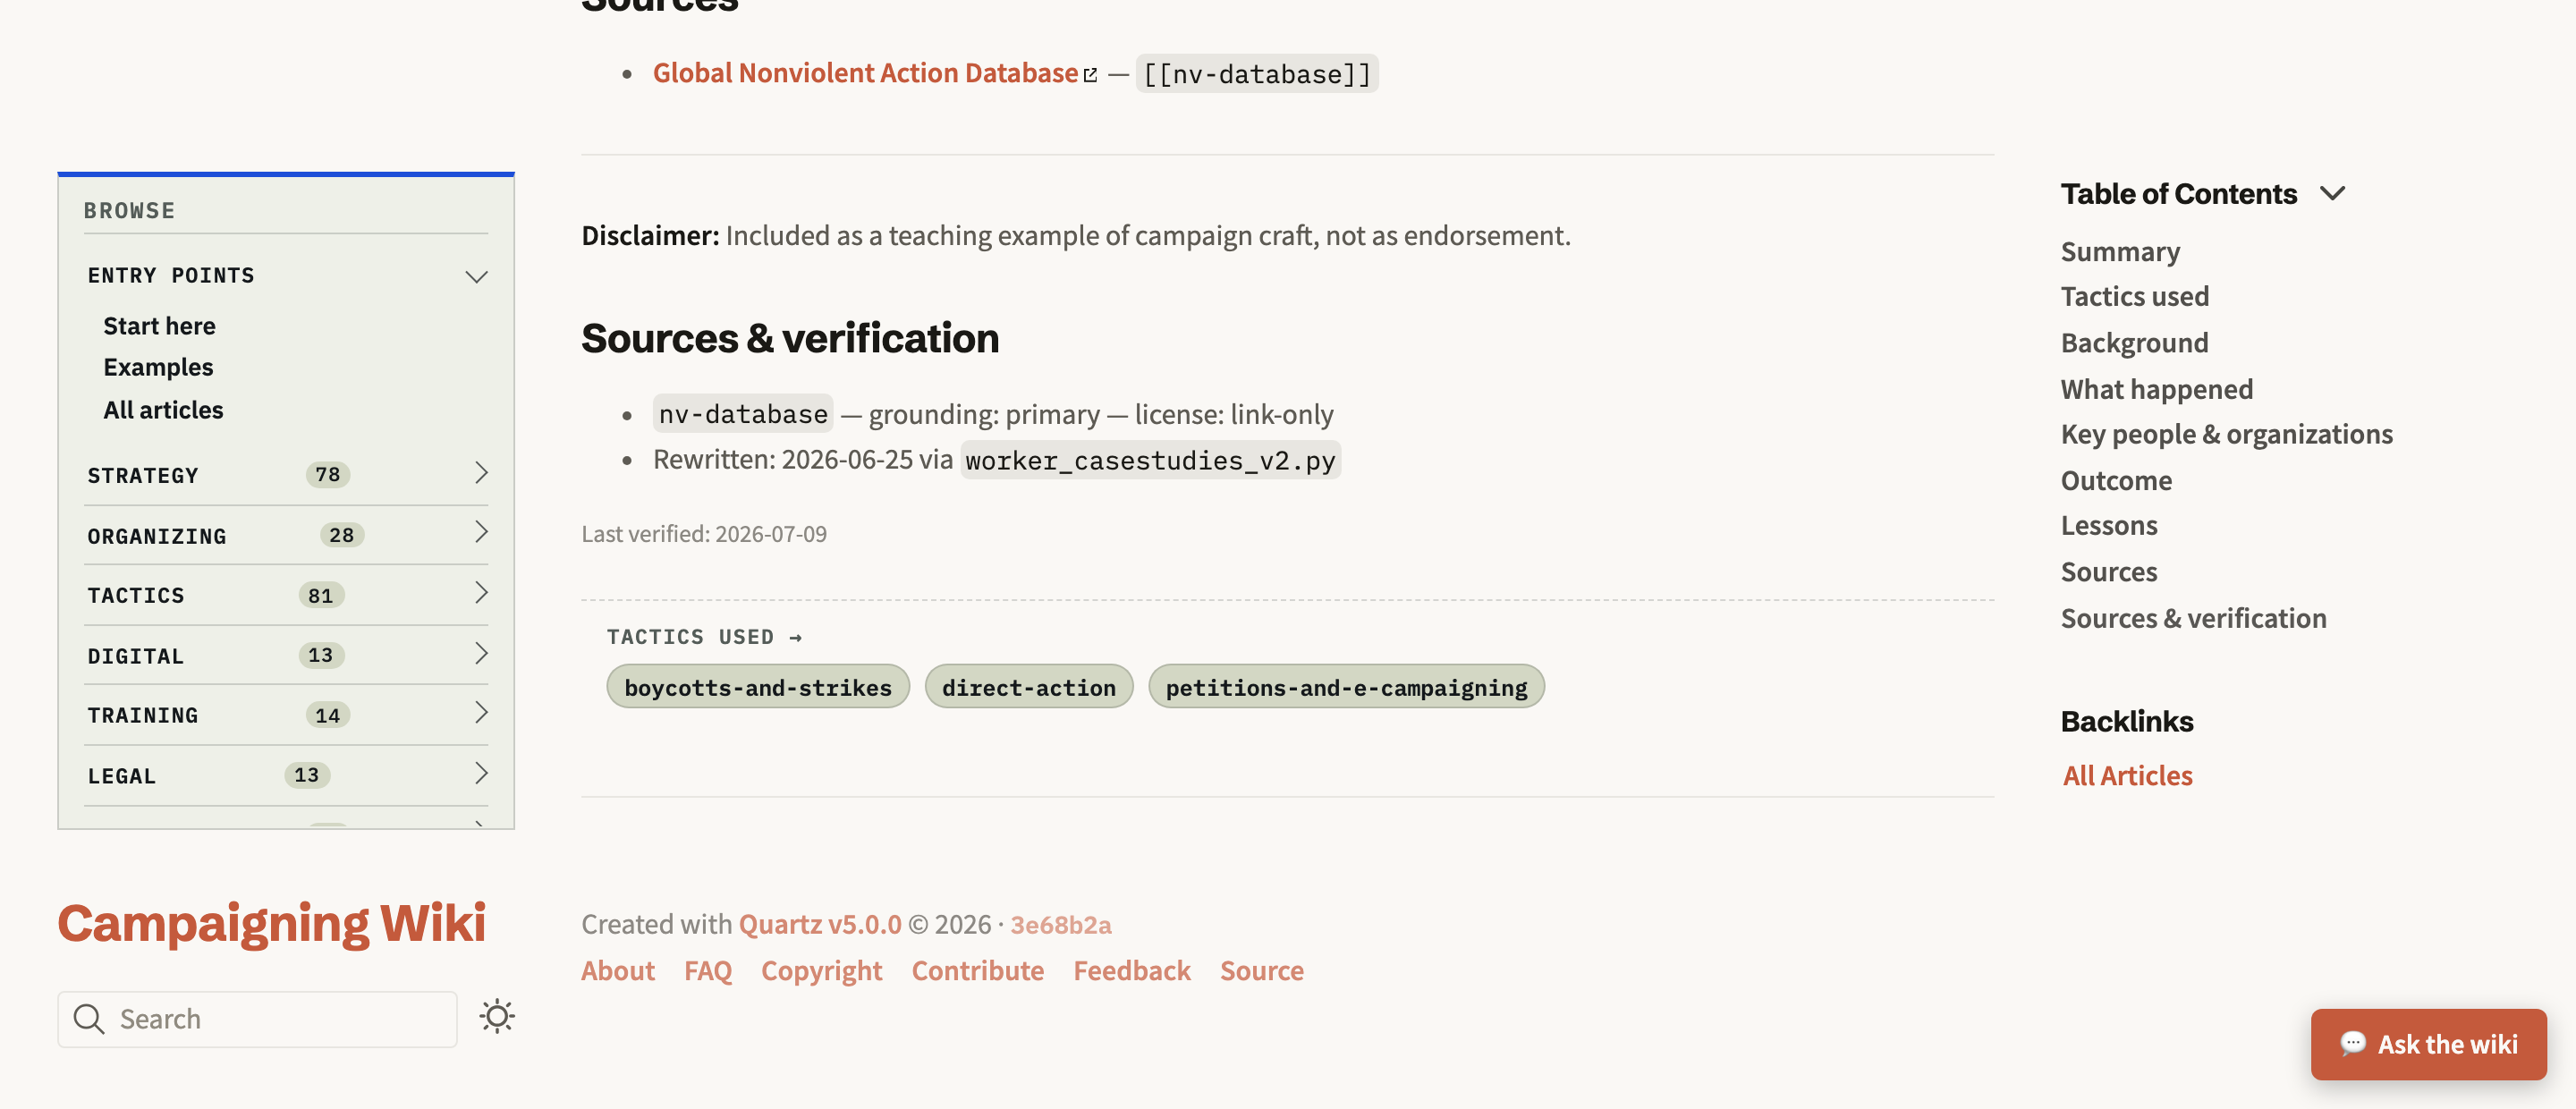
Task: Click the Last verified: 2026-07-09 text
Action: click(704, 533)
